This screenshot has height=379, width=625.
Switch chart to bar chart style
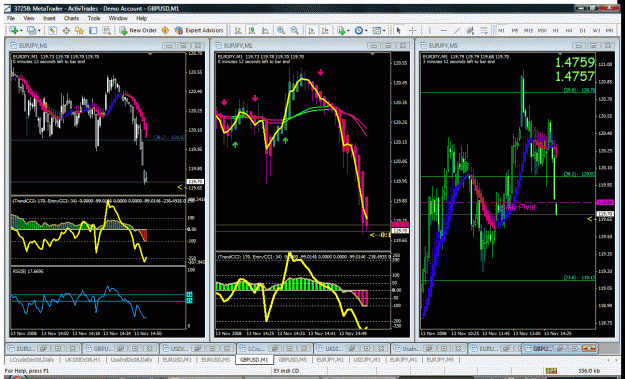[x=238, y=30]
